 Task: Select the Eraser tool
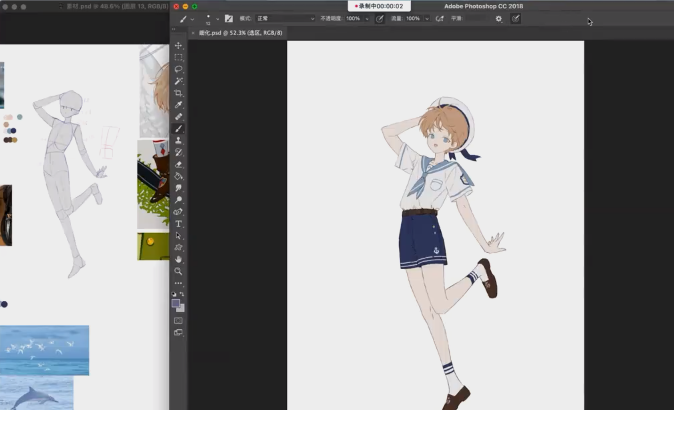click(x=178, y=164)
